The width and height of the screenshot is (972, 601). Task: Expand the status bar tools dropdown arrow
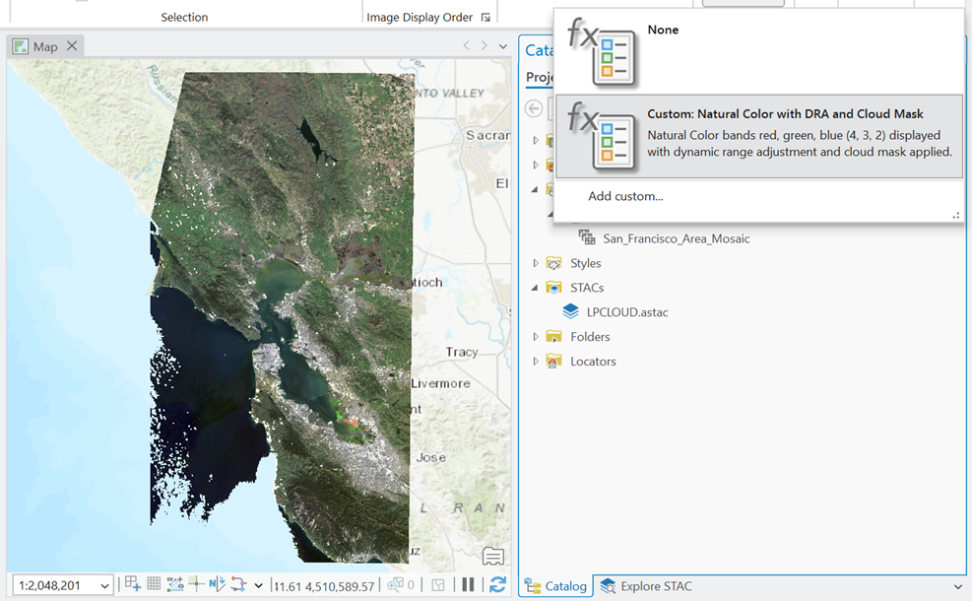point(258,586)
